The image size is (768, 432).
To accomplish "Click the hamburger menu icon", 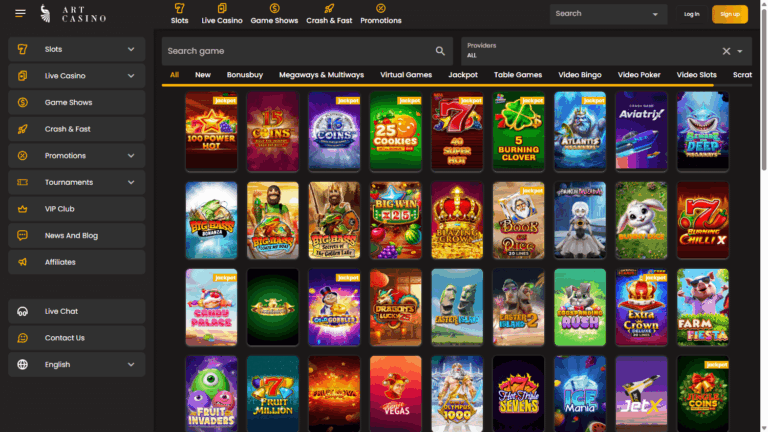I will point(20,13).
